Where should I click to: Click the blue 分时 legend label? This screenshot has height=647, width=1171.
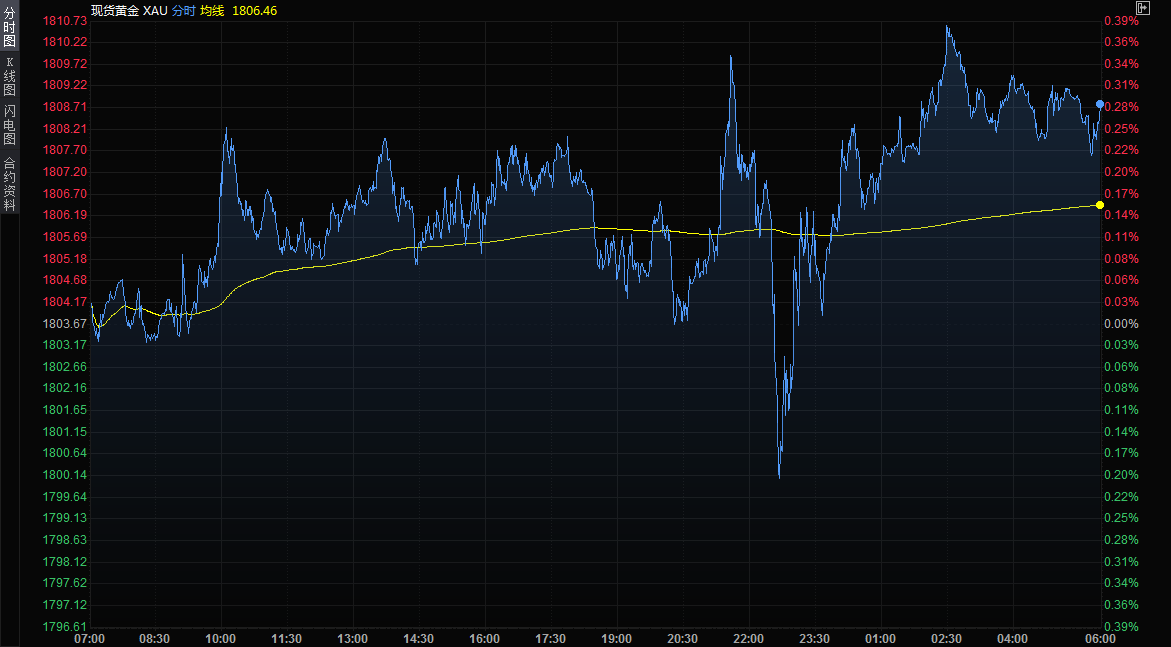(x=185, y=10)
